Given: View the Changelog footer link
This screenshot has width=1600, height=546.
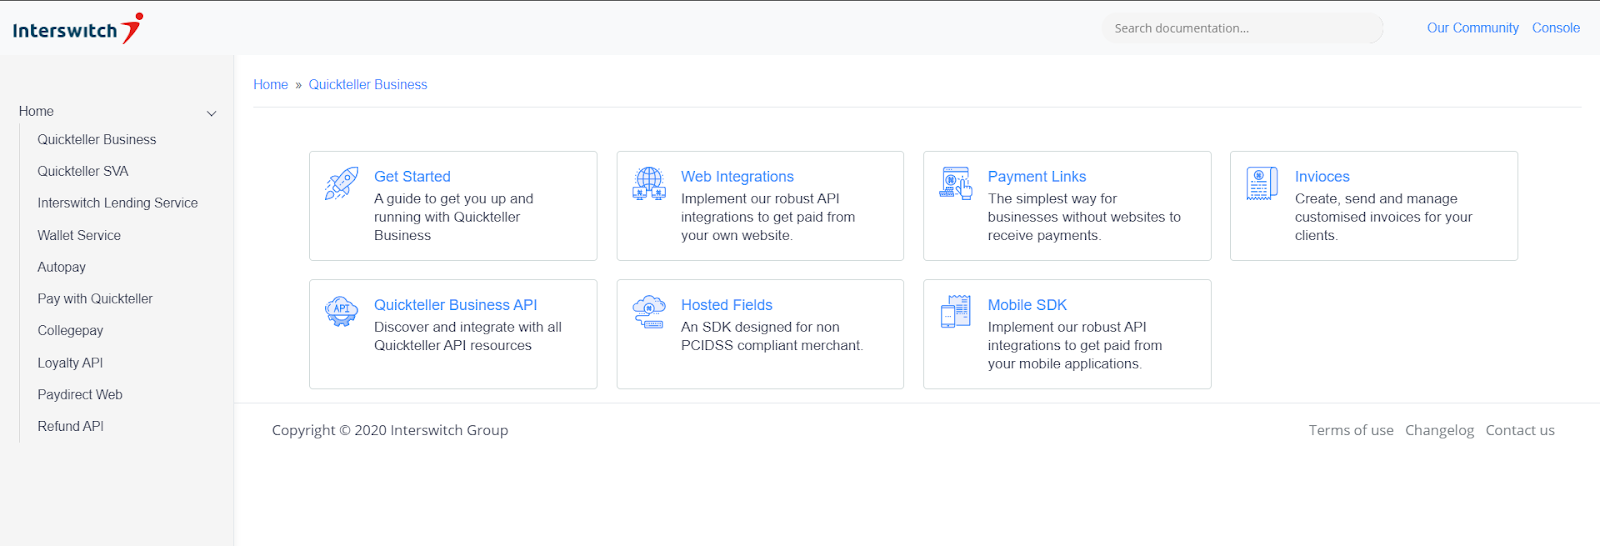Looking at the screenshot, I should point(1439,430).
